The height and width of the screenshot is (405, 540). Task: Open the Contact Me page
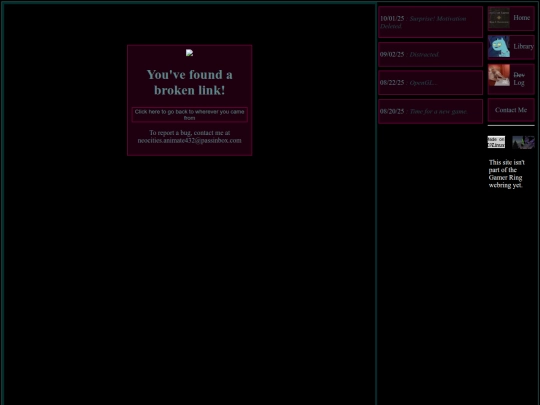pyautogui.click(x=511, y=110)
